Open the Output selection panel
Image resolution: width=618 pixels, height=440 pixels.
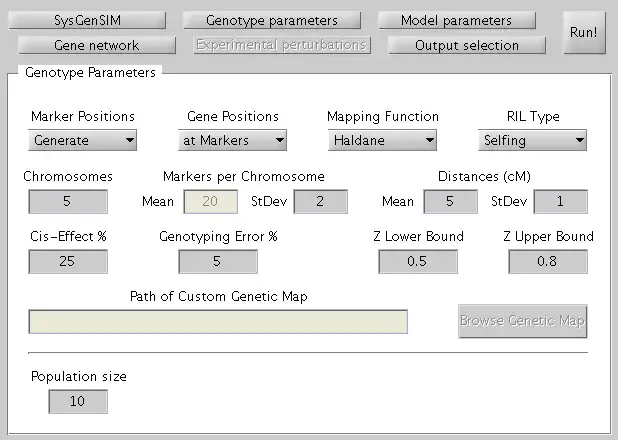(467, 45)
